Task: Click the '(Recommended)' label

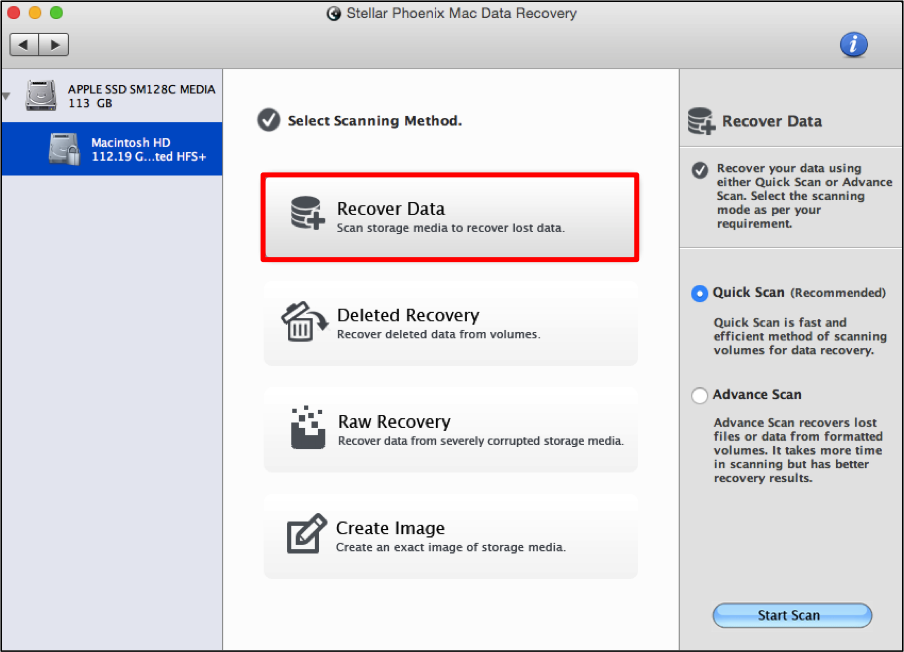Action: coord(838,293)
